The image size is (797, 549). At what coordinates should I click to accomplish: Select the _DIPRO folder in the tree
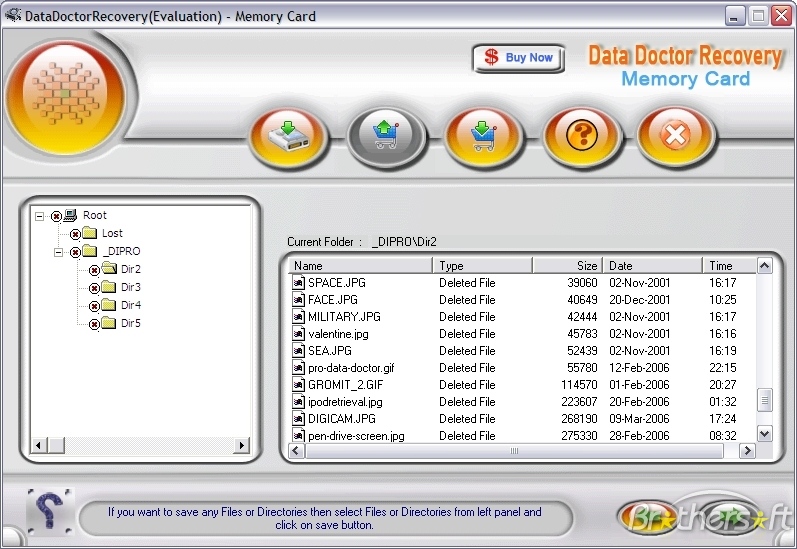[122, 251]
